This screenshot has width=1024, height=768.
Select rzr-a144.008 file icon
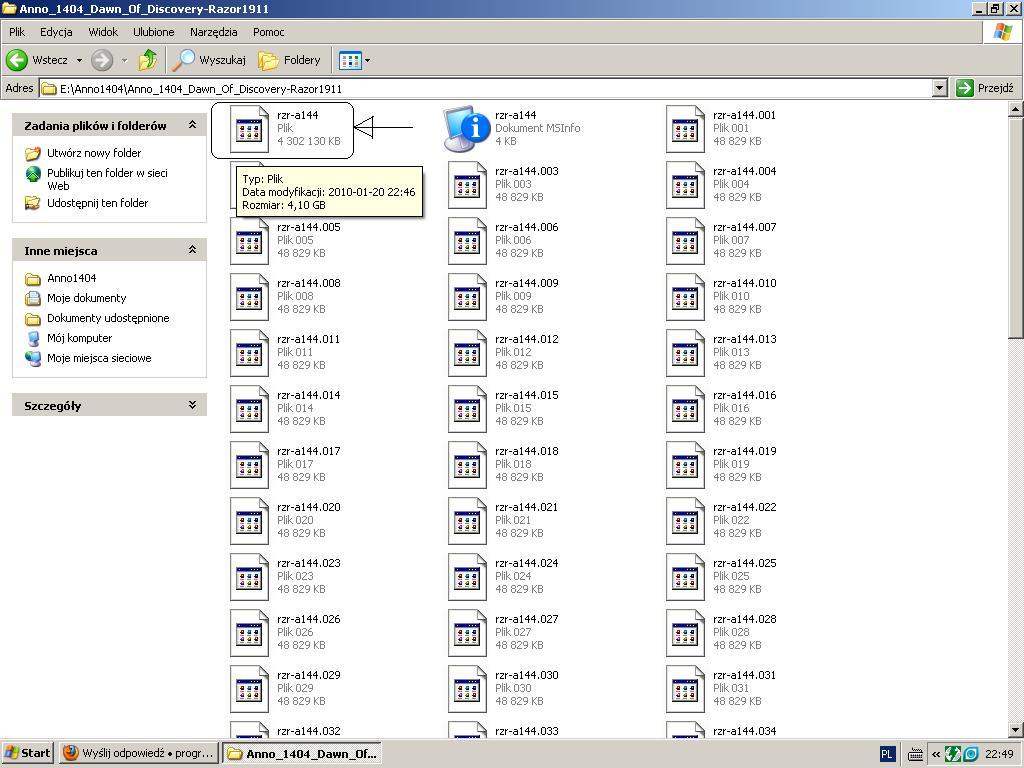pyautogui.click(x=249, y=297)
